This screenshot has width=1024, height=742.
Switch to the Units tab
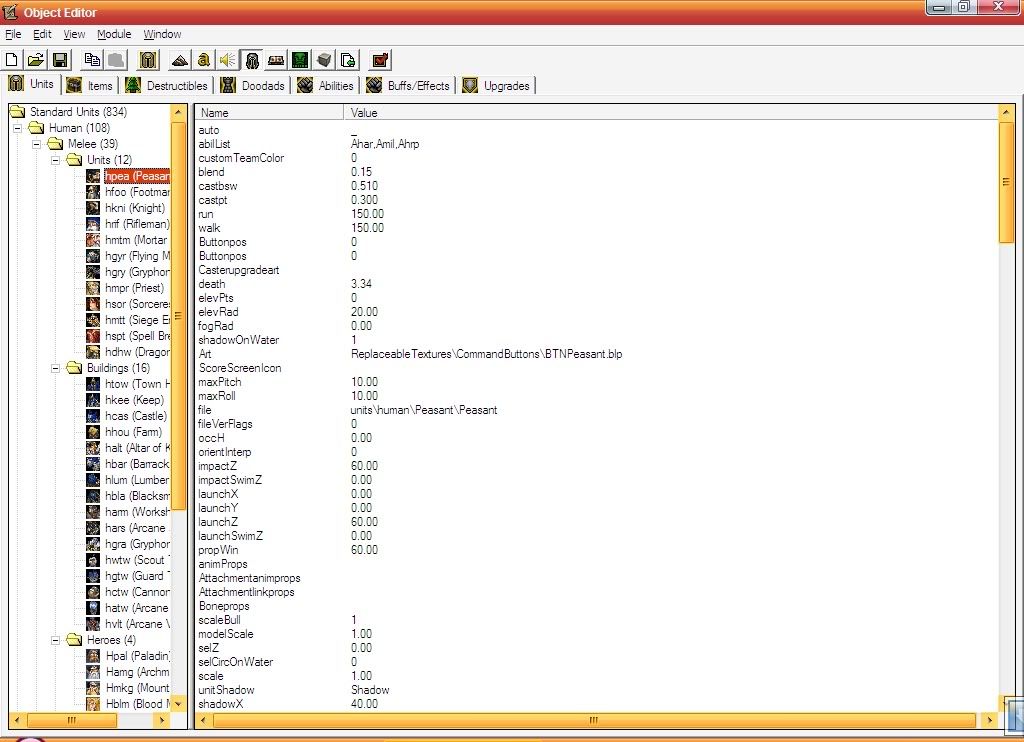coord(32,84)
